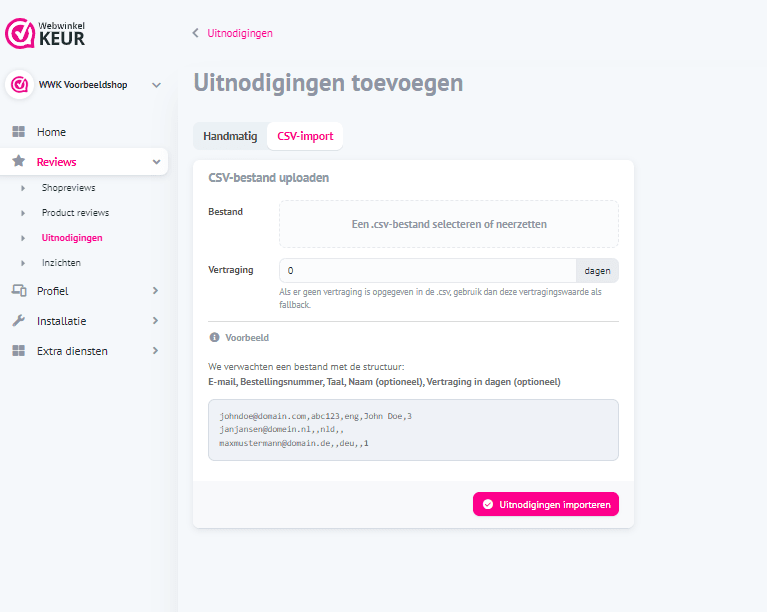Select the CSV-import tab
Image resolution: width=767 pixels, height=612 pixels.
[305, 136]
